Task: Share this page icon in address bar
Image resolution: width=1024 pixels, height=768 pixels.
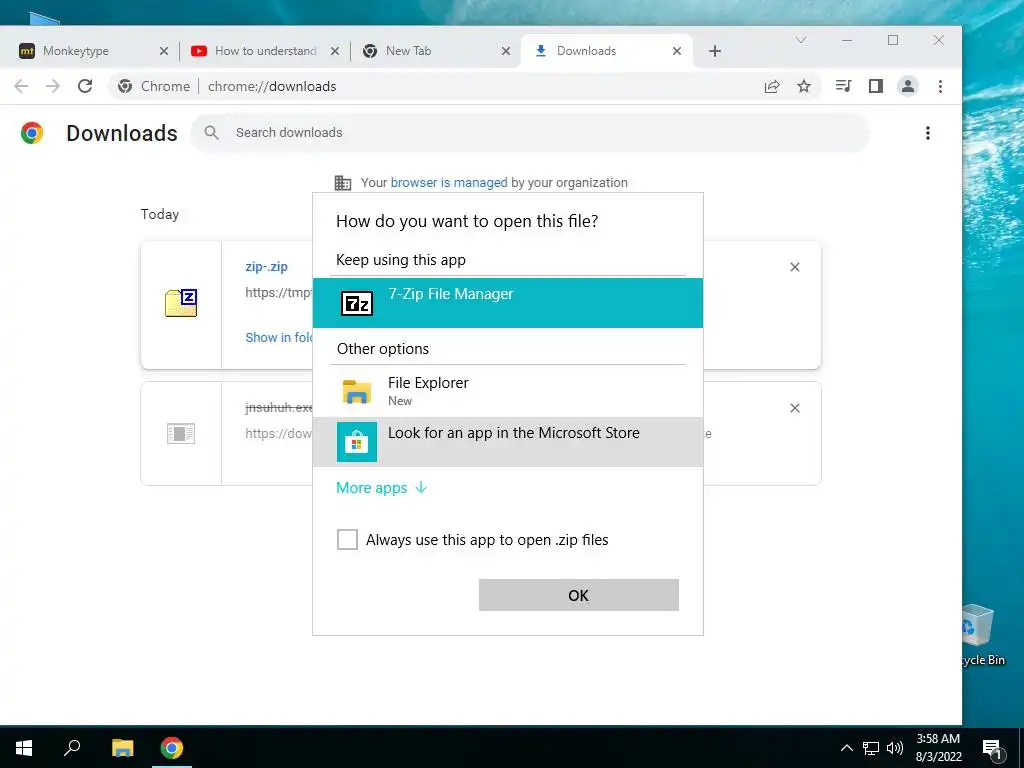Action: click(x=772, y=86)
